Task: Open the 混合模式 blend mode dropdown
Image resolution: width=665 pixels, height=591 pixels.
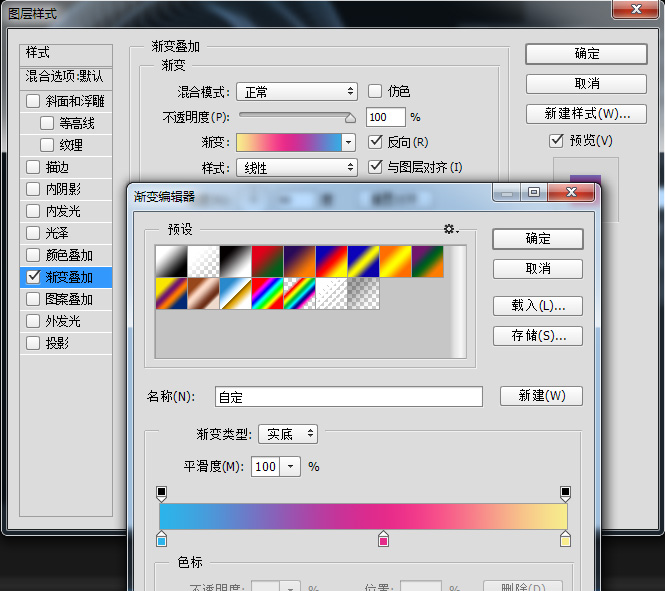Action: click(x=296, y=92)
